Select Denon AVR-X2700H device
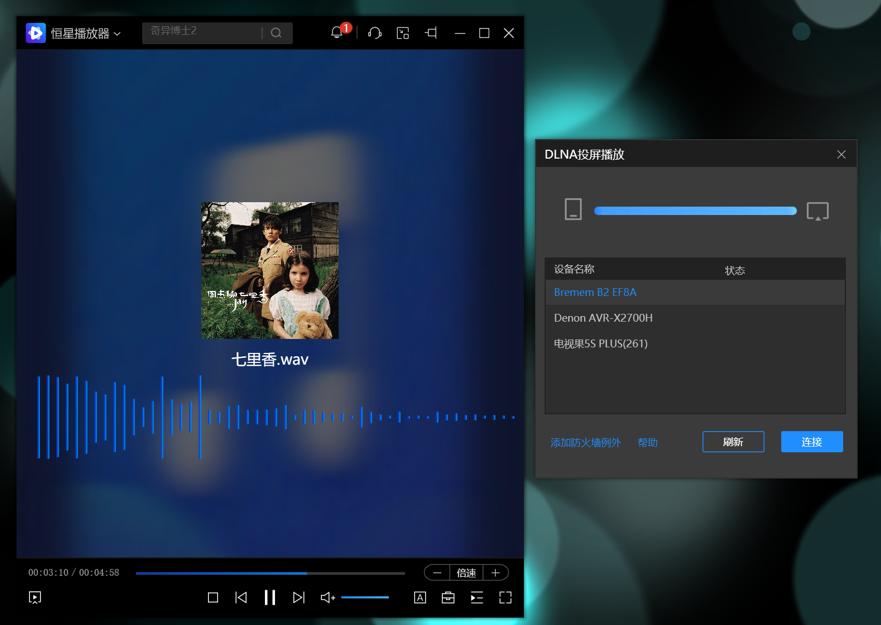Viewport: 881px width, 625px height. pyautogui.click(x=603, y=318)
